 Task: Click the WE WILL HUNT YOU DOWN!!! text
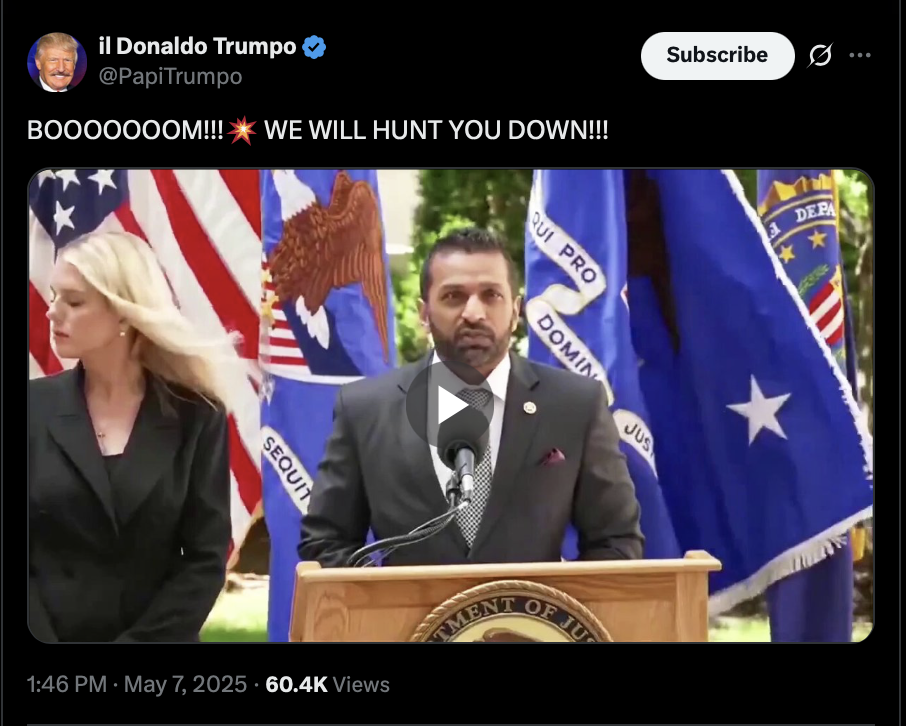click(436, 130)
